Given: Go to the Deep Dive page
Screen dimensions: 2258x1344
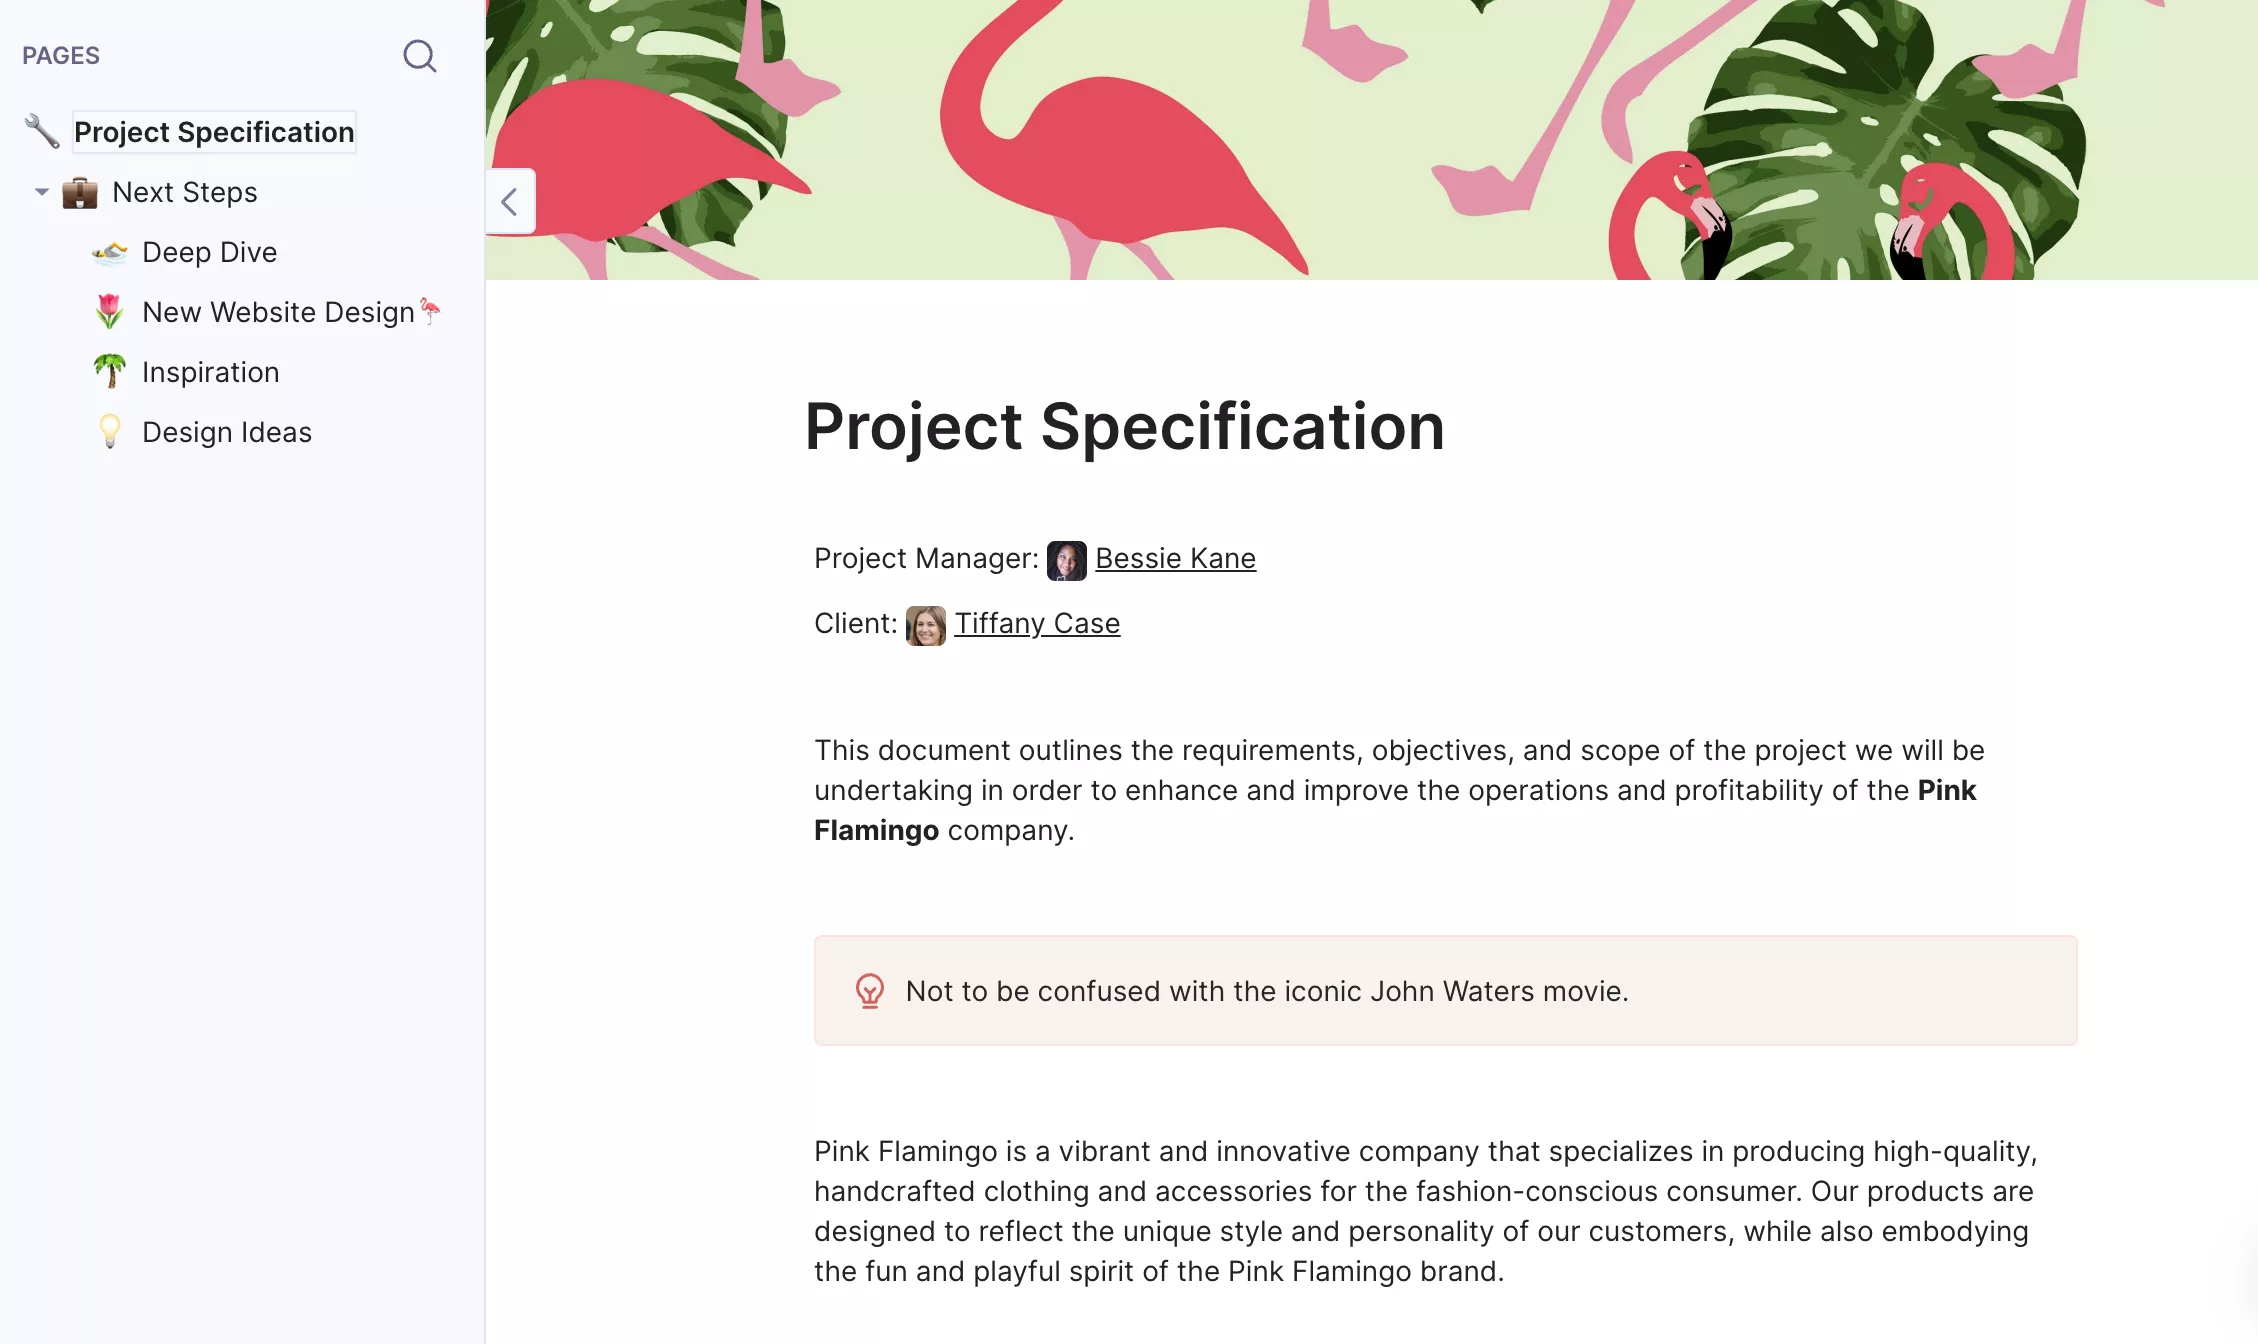Looking at the screenshot, I should tap(210, 252).
